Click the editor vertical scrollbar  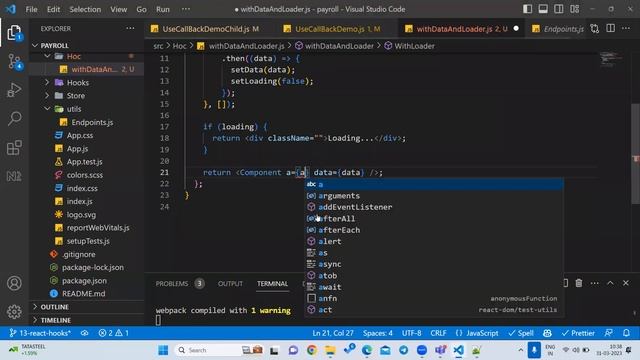636,154
